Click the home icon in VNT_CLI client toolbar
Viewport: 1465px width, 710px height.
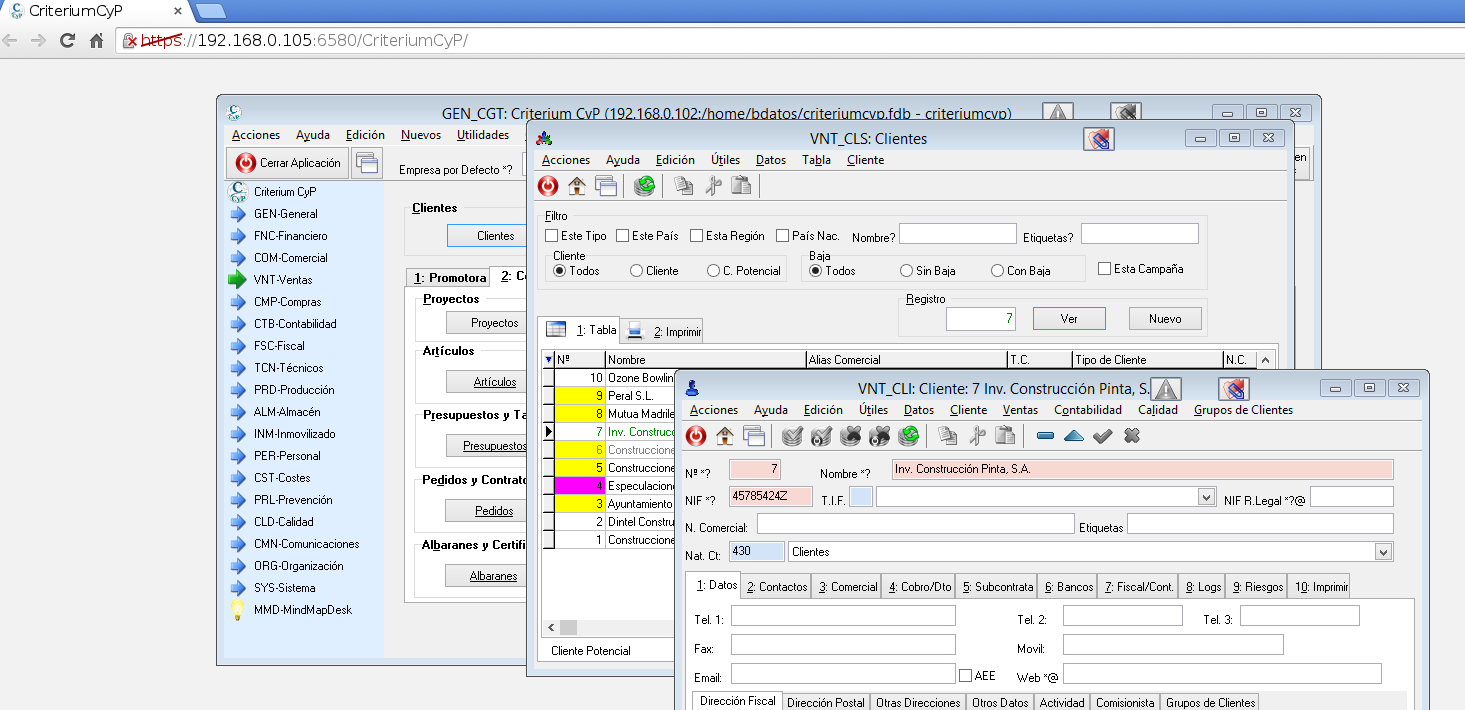tap(725, 436)
